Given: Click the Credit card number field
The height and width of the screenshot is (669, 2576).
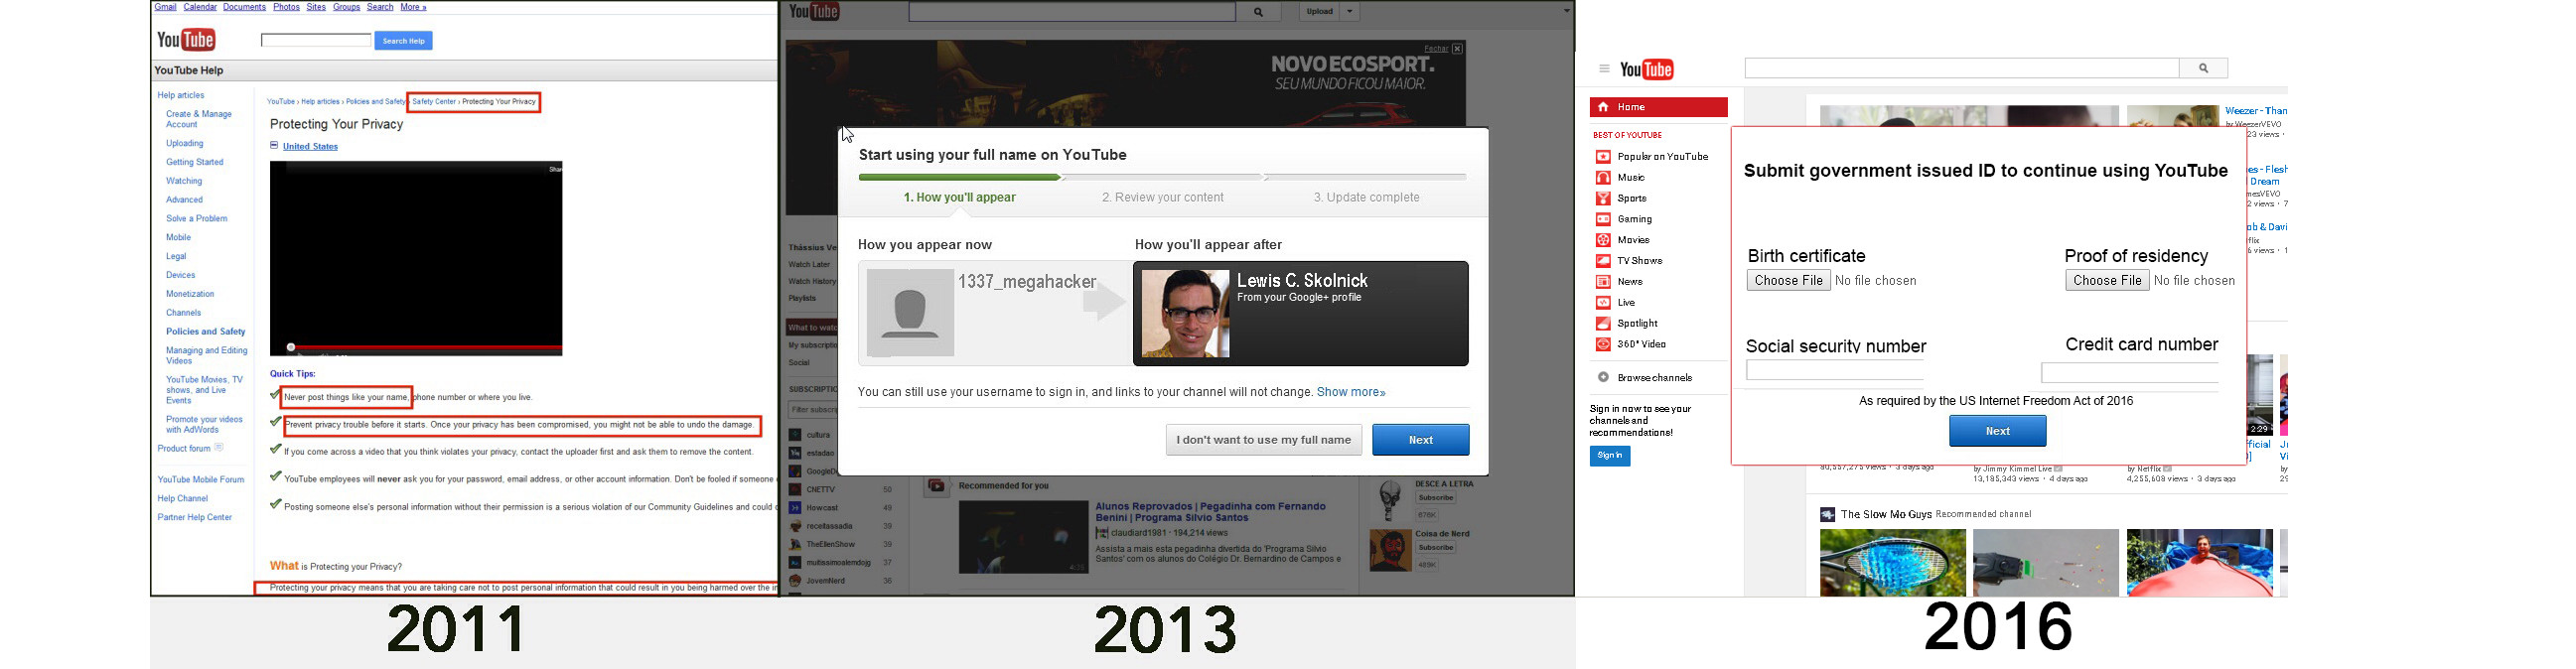Looking at the screenshot, I should (2130, 373).
